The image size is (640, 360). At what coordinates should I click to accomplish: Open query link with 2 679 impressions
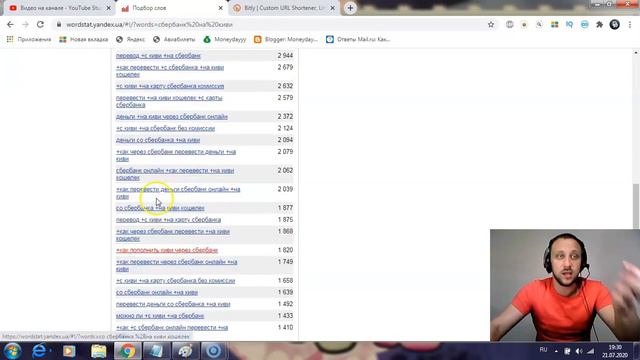coord(170,71)
